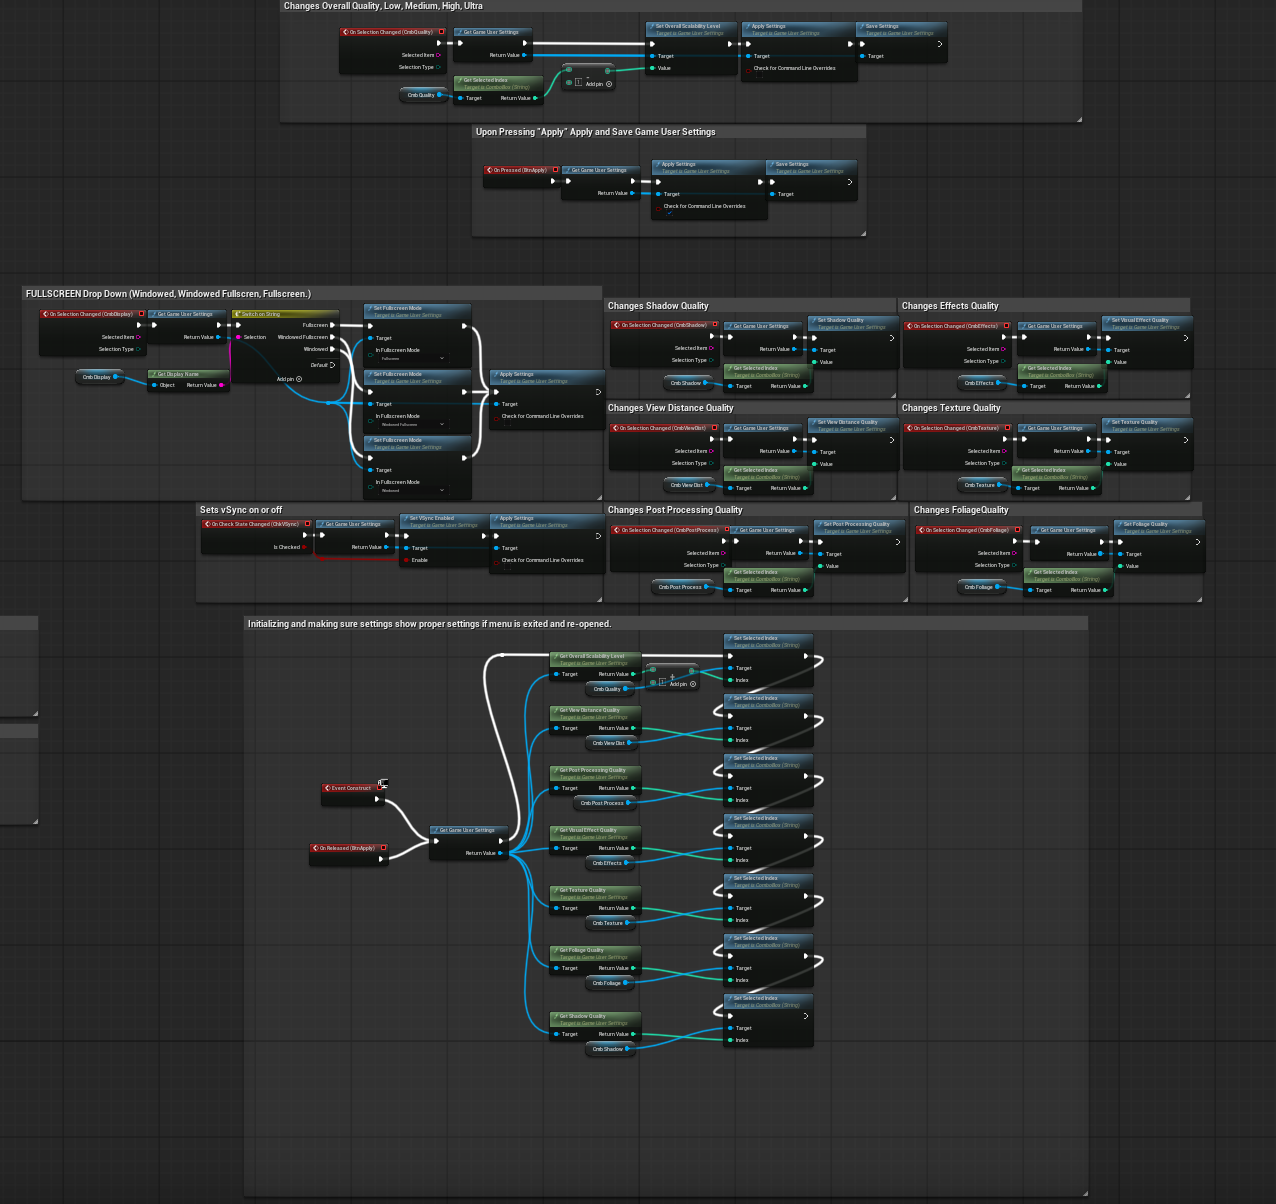Click Add pin next to Cmb Quality in the top comment
Screen dimensions: 1276x1204
(x=599, y=84)
